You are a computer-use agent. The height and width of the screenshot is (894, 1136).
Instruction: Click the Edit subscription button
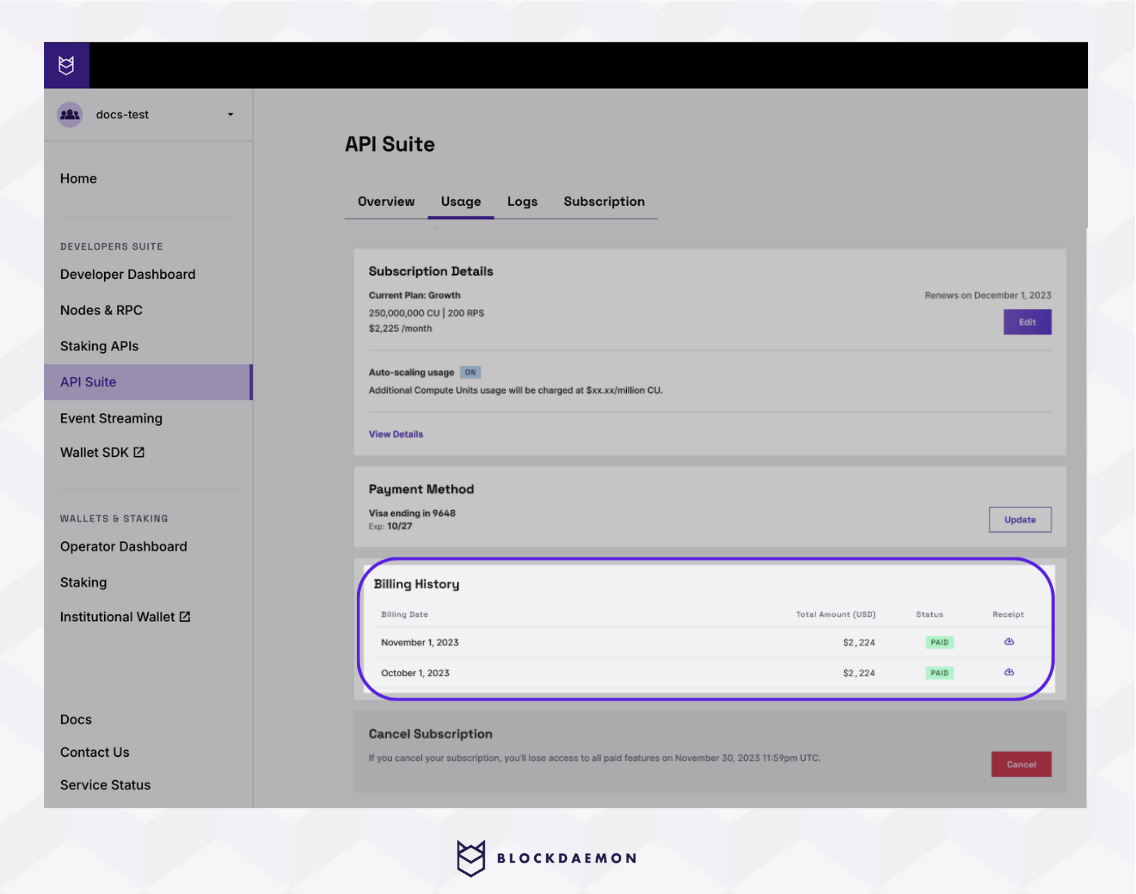(x=1027, y=322)
